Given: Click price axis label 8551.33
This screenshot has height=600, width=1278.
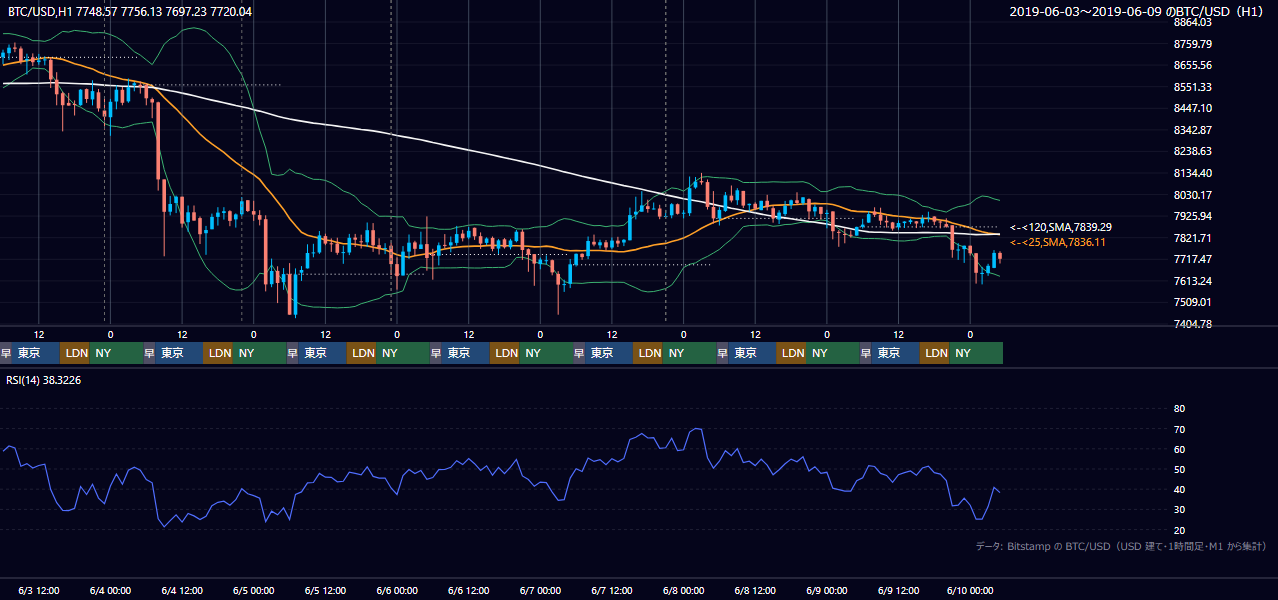Looking at the screenshot, I should pyautogui.click(x=1193, y=87).
